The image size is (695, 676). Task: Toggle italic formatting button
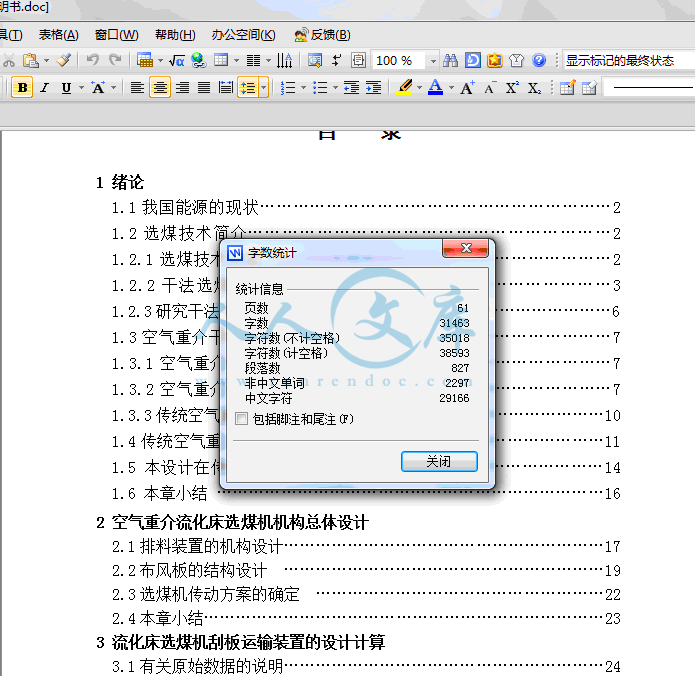pyautogui.click(x=44, y=88)
